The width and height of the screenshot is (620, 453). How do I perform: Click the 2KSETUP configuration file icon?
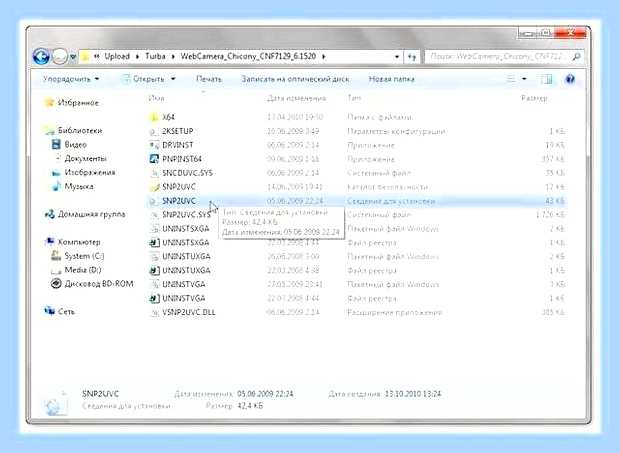tap(154, 131)
